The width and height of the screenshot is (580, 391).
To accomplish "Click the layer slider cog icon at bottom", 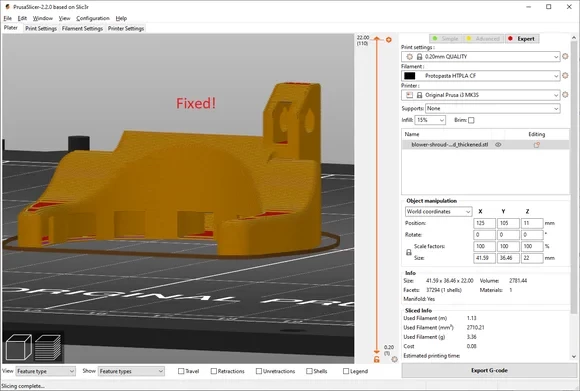I will 394,359.
